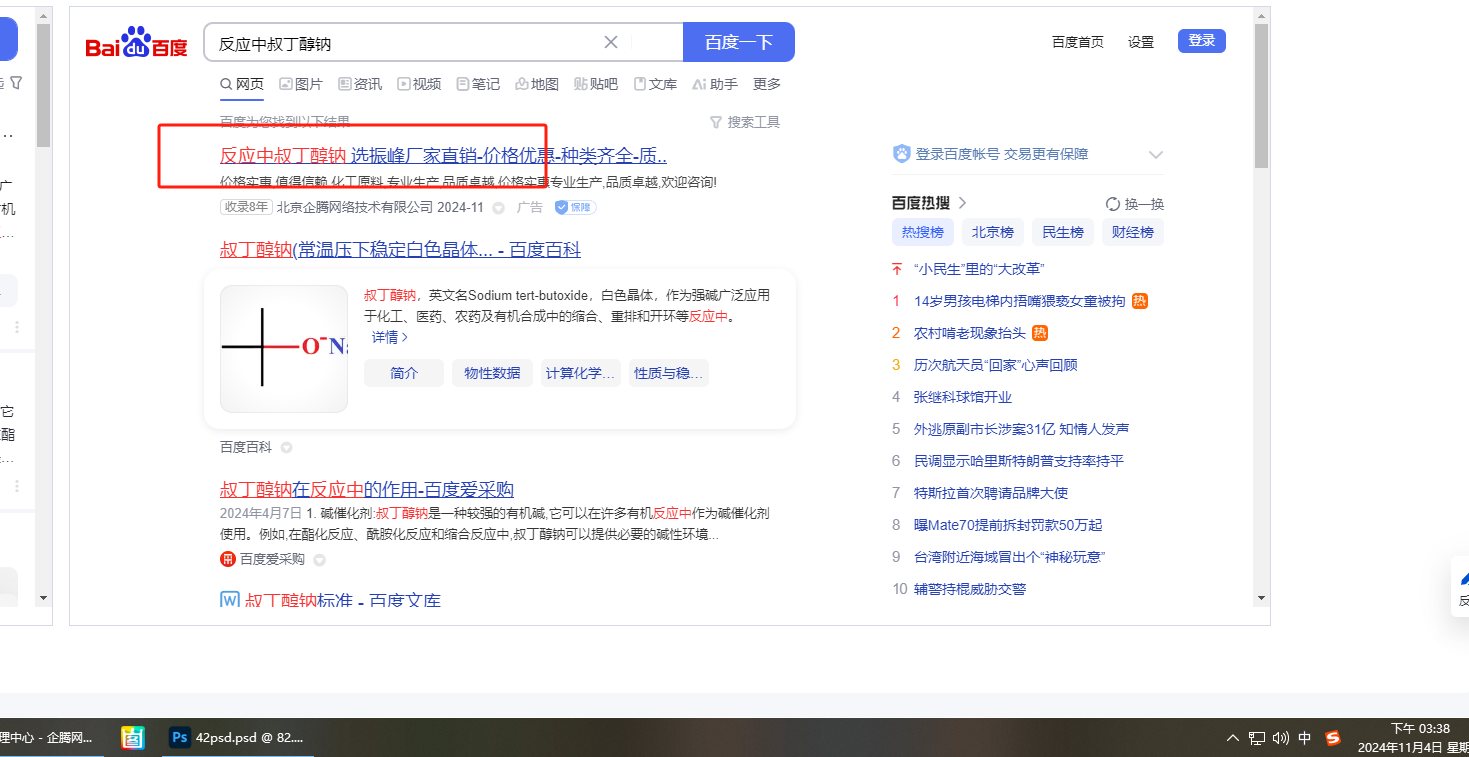Image resolution: width=1469 pixels, height=757 pixels.
Task: Click the 搜索工具 filter icon
Action: 716,122
